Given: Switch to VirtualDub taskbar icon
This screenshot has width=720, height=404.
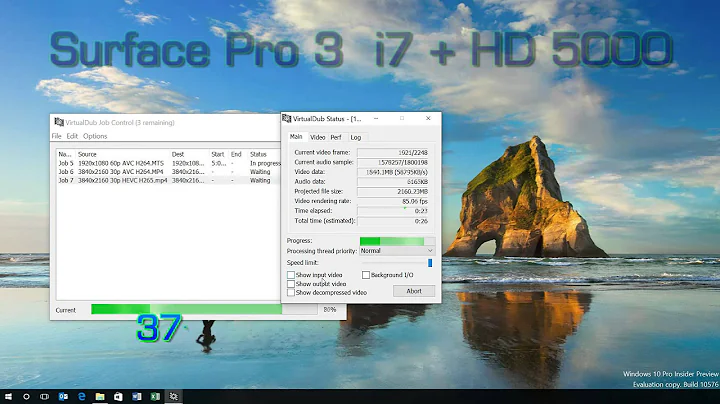Looking at the screenshot, I should [x=174, y=396].
